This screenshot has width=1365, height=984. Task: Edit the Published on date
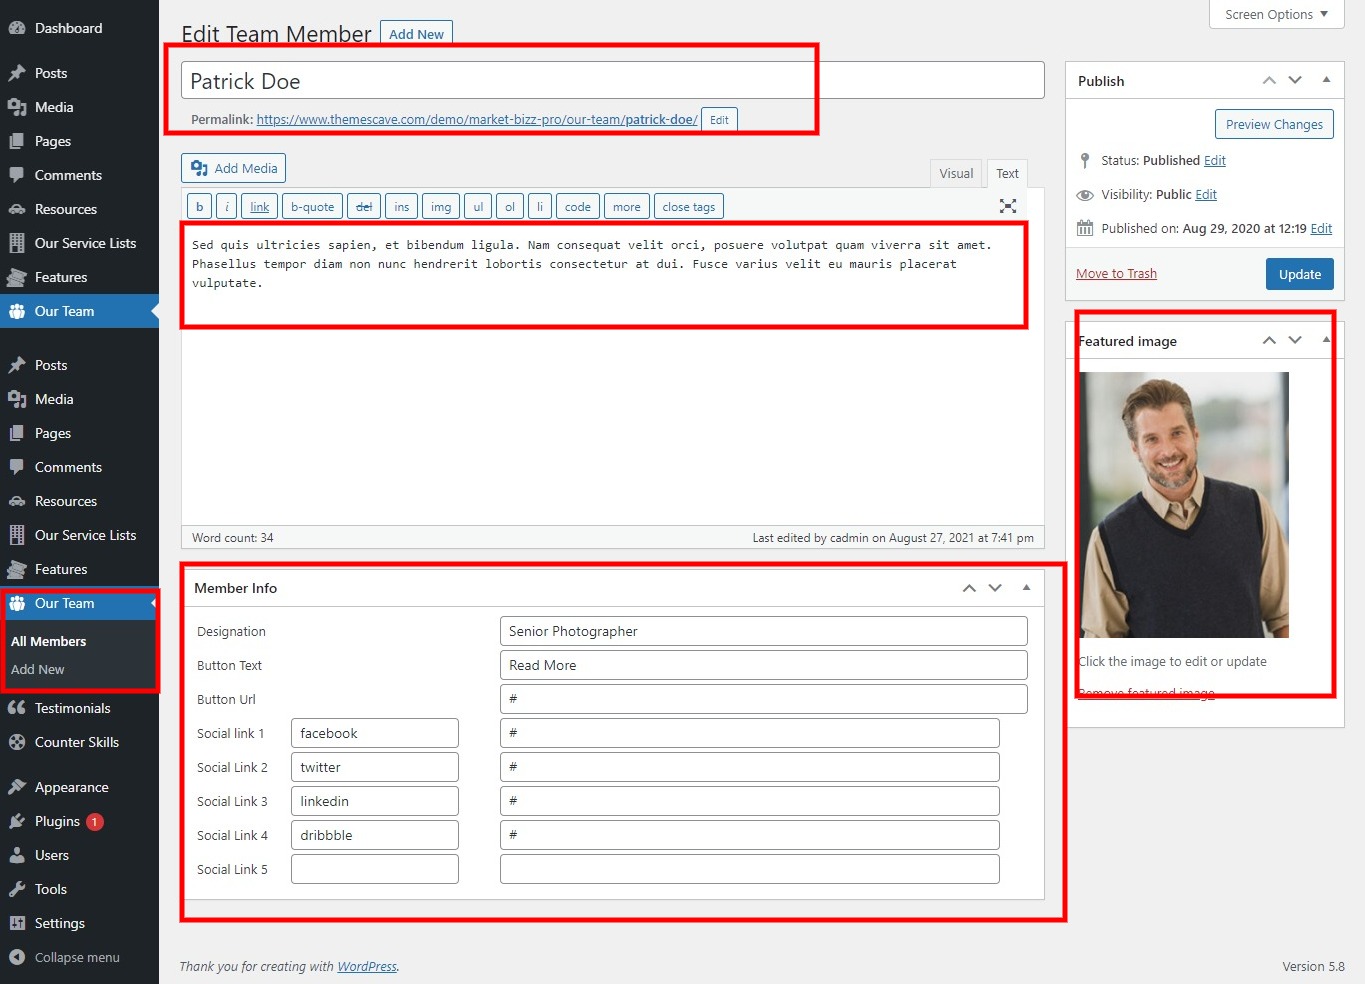click(1321, 228)
